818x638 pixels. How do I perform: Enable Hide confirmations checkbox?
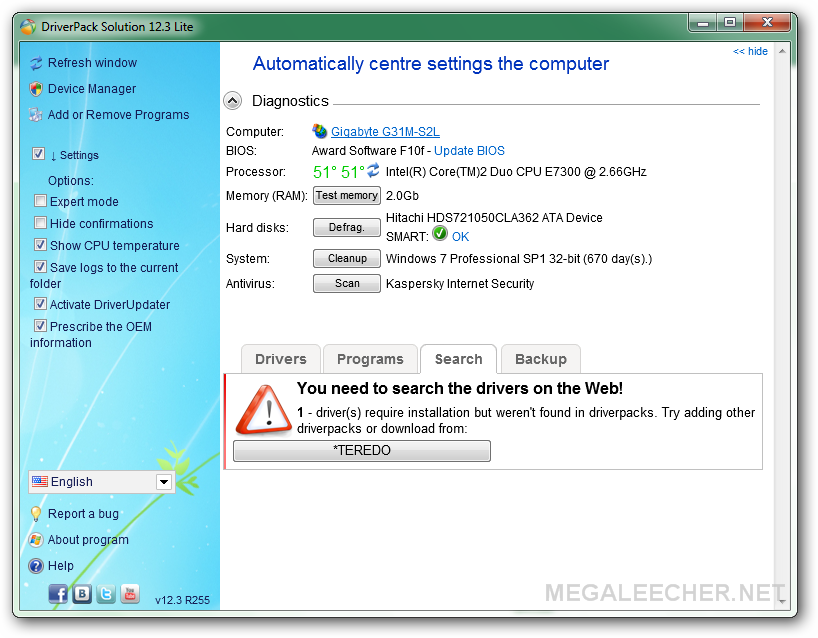click(x=40, y=223)
